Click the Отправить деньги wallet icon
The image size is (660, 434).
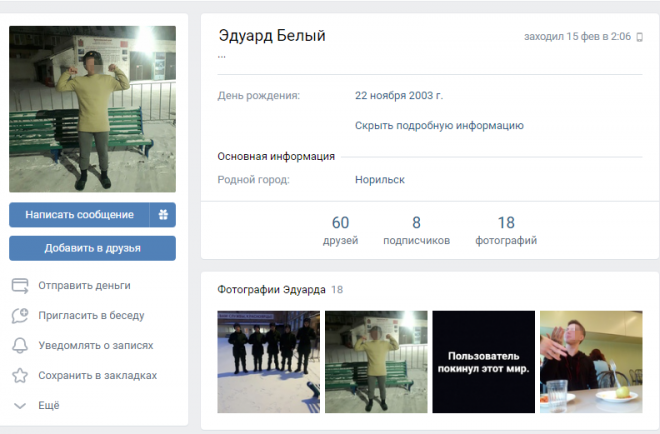tap(19, 285)
